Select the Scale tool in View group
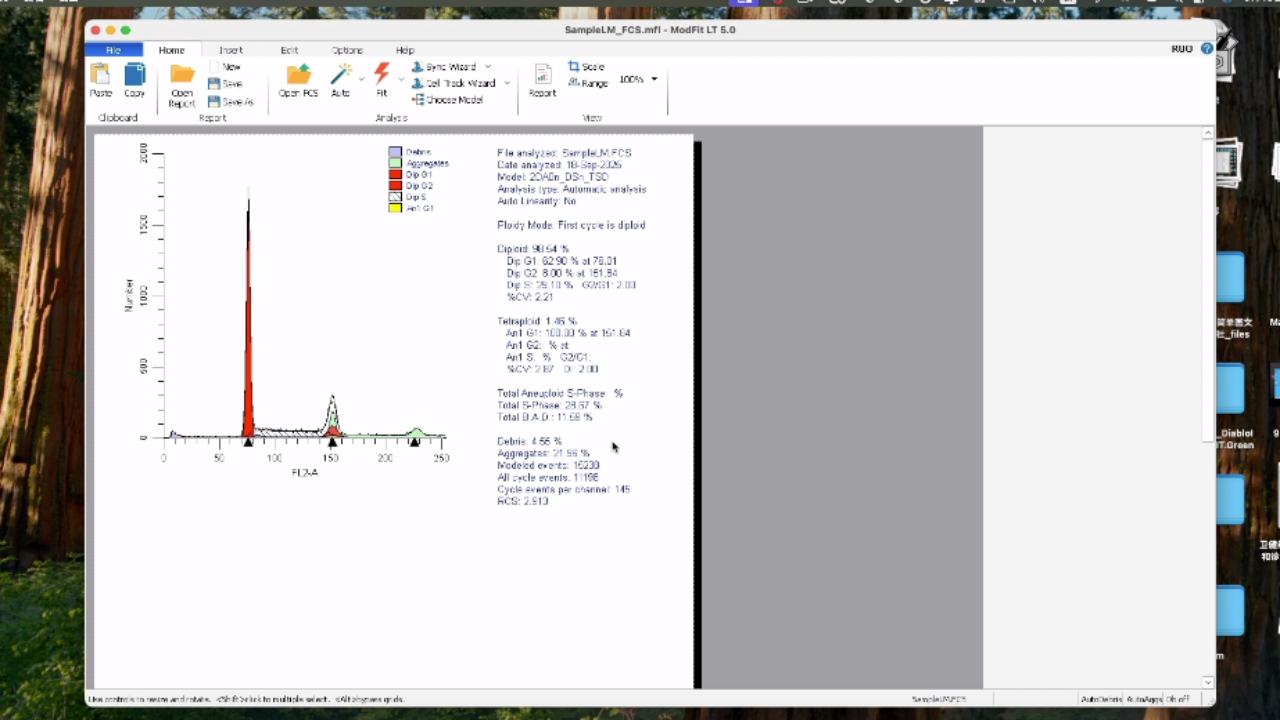Image resolution: width=1280 pixels, height=720 pixels. tap(586, 67)
